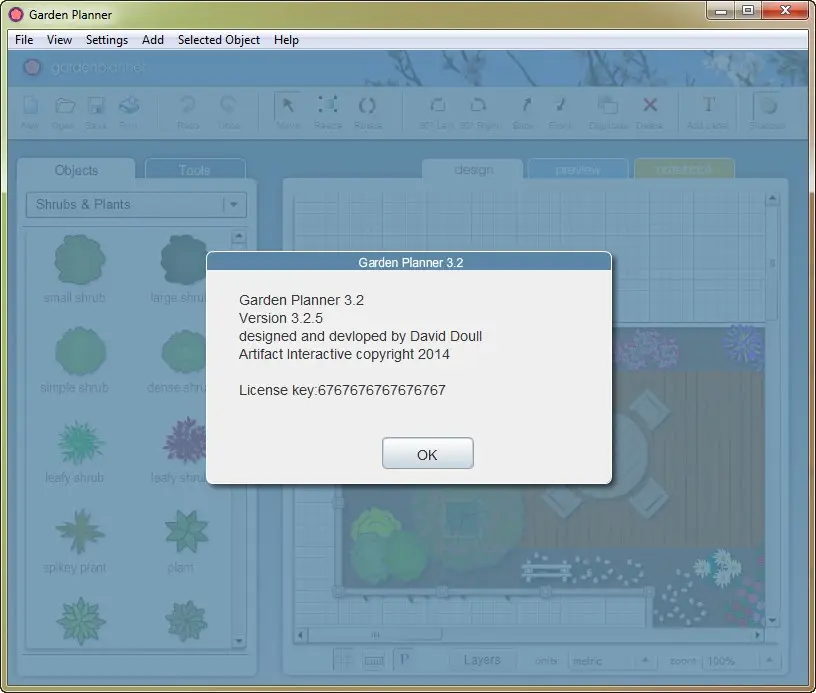Screen dimensions: 816x693
Task: Click the canvas vertical scroll up arrow
Action: (772, 198)
